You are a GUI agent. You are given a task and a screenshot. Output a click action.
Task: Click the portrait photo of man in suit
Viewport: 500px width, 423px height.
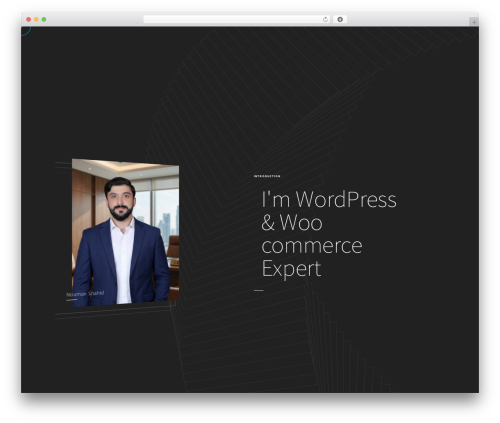coord(125,232)
